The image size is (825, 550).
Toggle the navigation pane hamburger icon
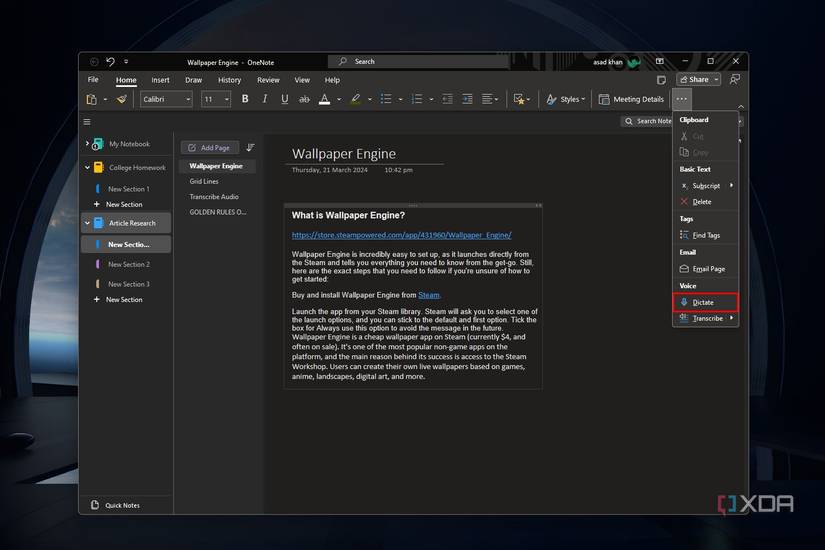(87, 122)
